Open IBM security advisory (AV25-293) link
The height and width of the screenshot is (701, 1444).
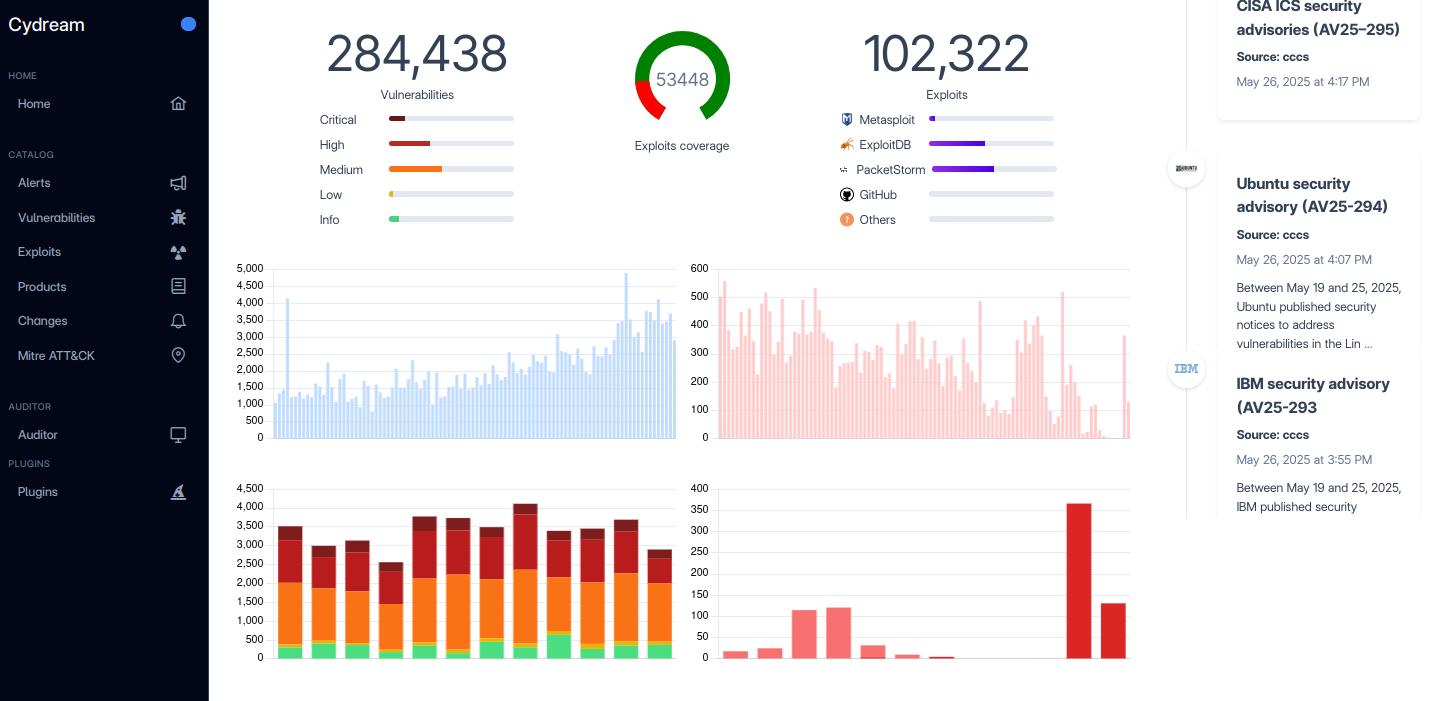pyautogui.click(x=1311, y=395)
